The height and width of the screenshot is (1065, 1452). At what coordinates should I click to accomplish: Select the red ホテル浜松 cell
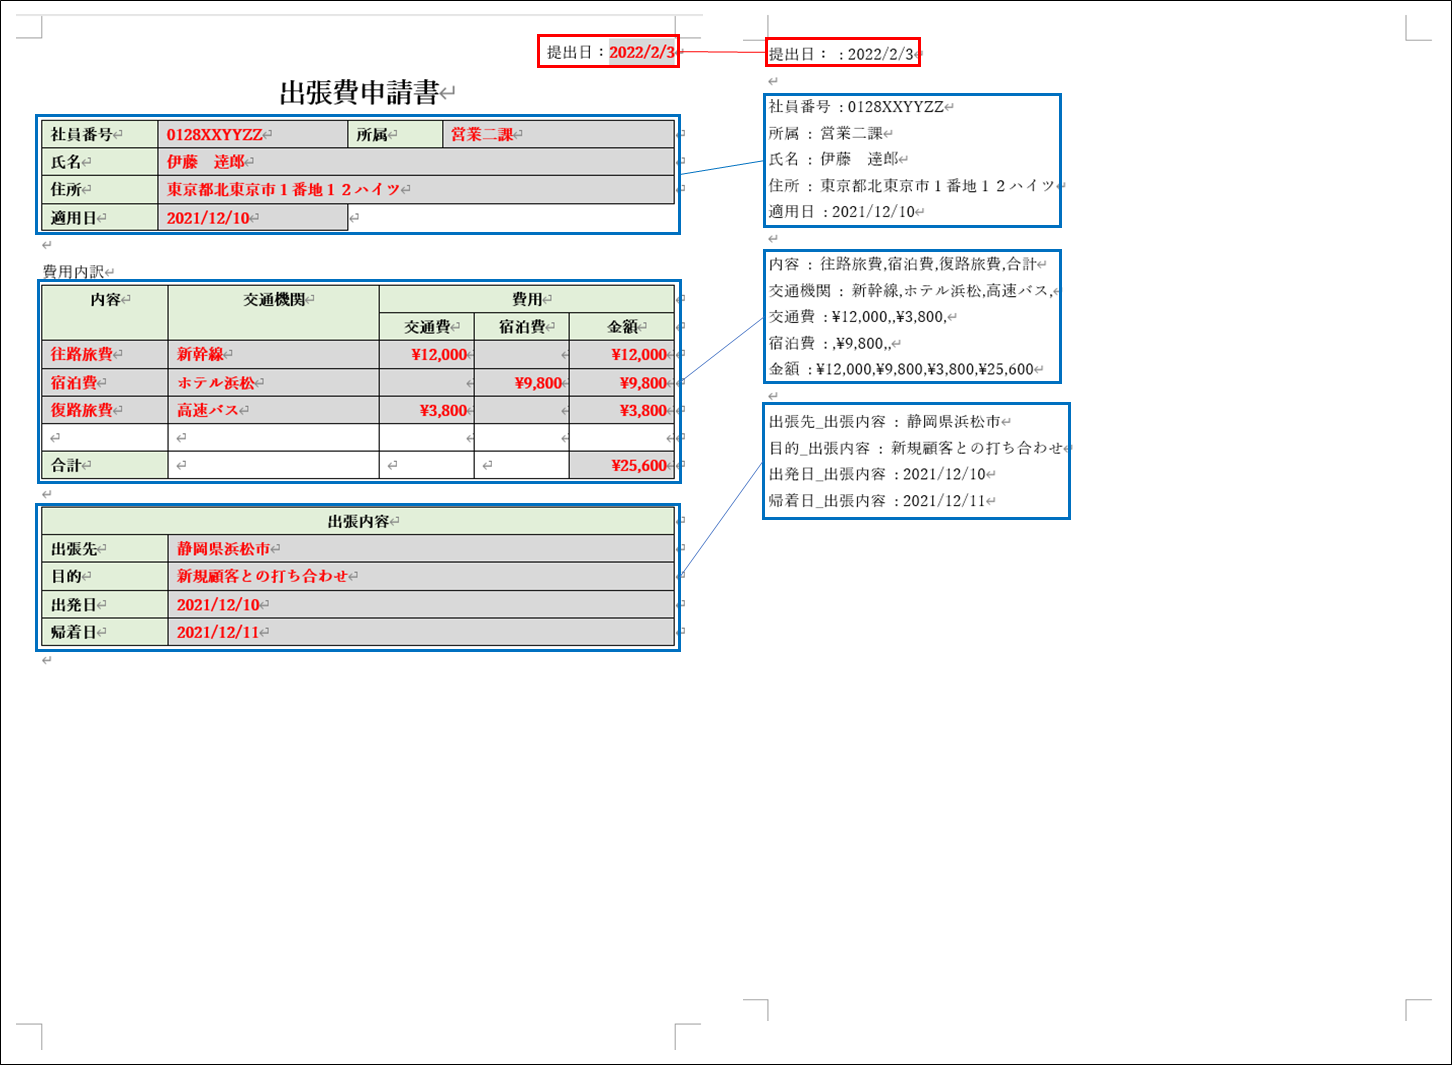coord(274,382)
